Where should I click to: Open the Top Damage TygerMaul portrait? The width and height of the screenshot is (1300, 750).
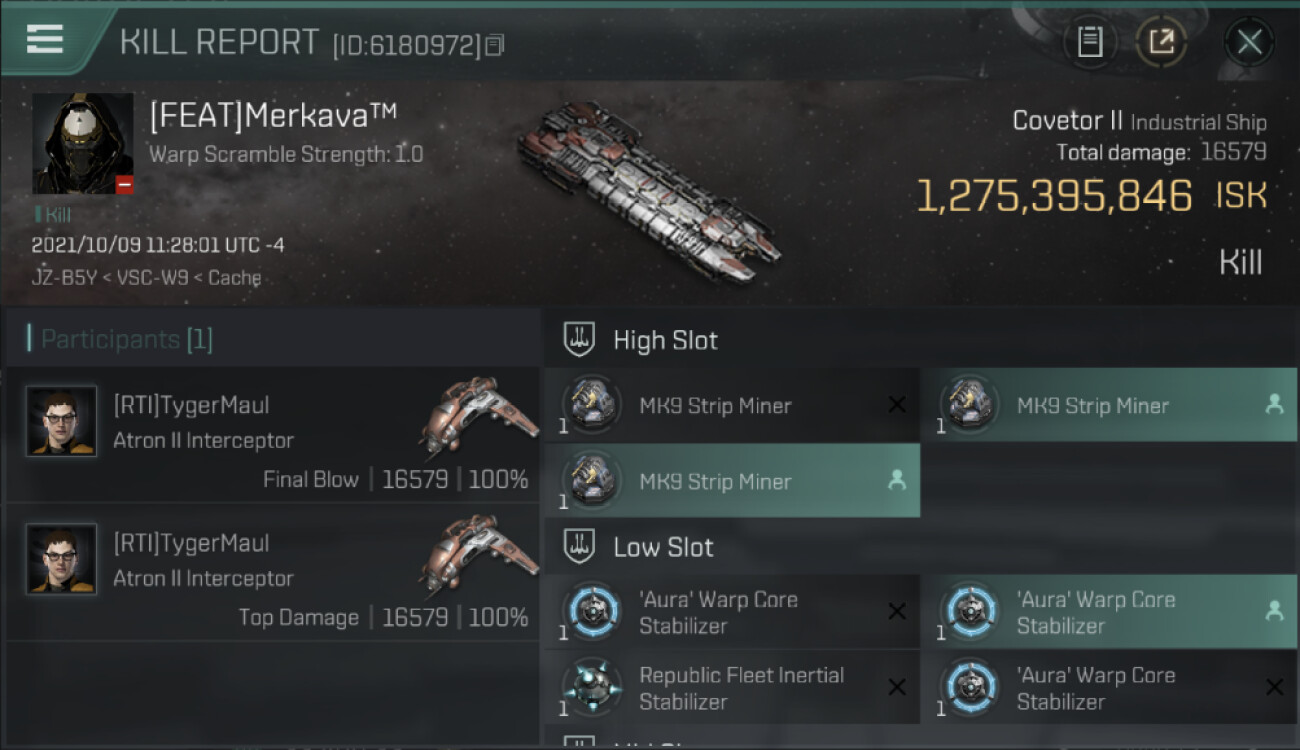coord(62,559)
